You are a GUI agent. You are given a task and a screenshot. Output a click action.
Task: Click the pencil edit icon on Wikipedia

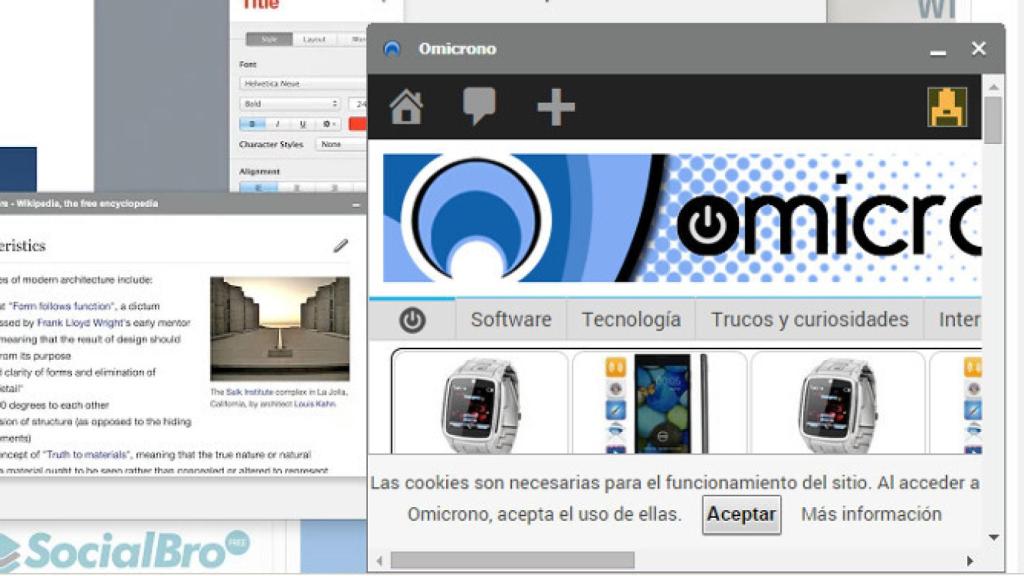341,245
